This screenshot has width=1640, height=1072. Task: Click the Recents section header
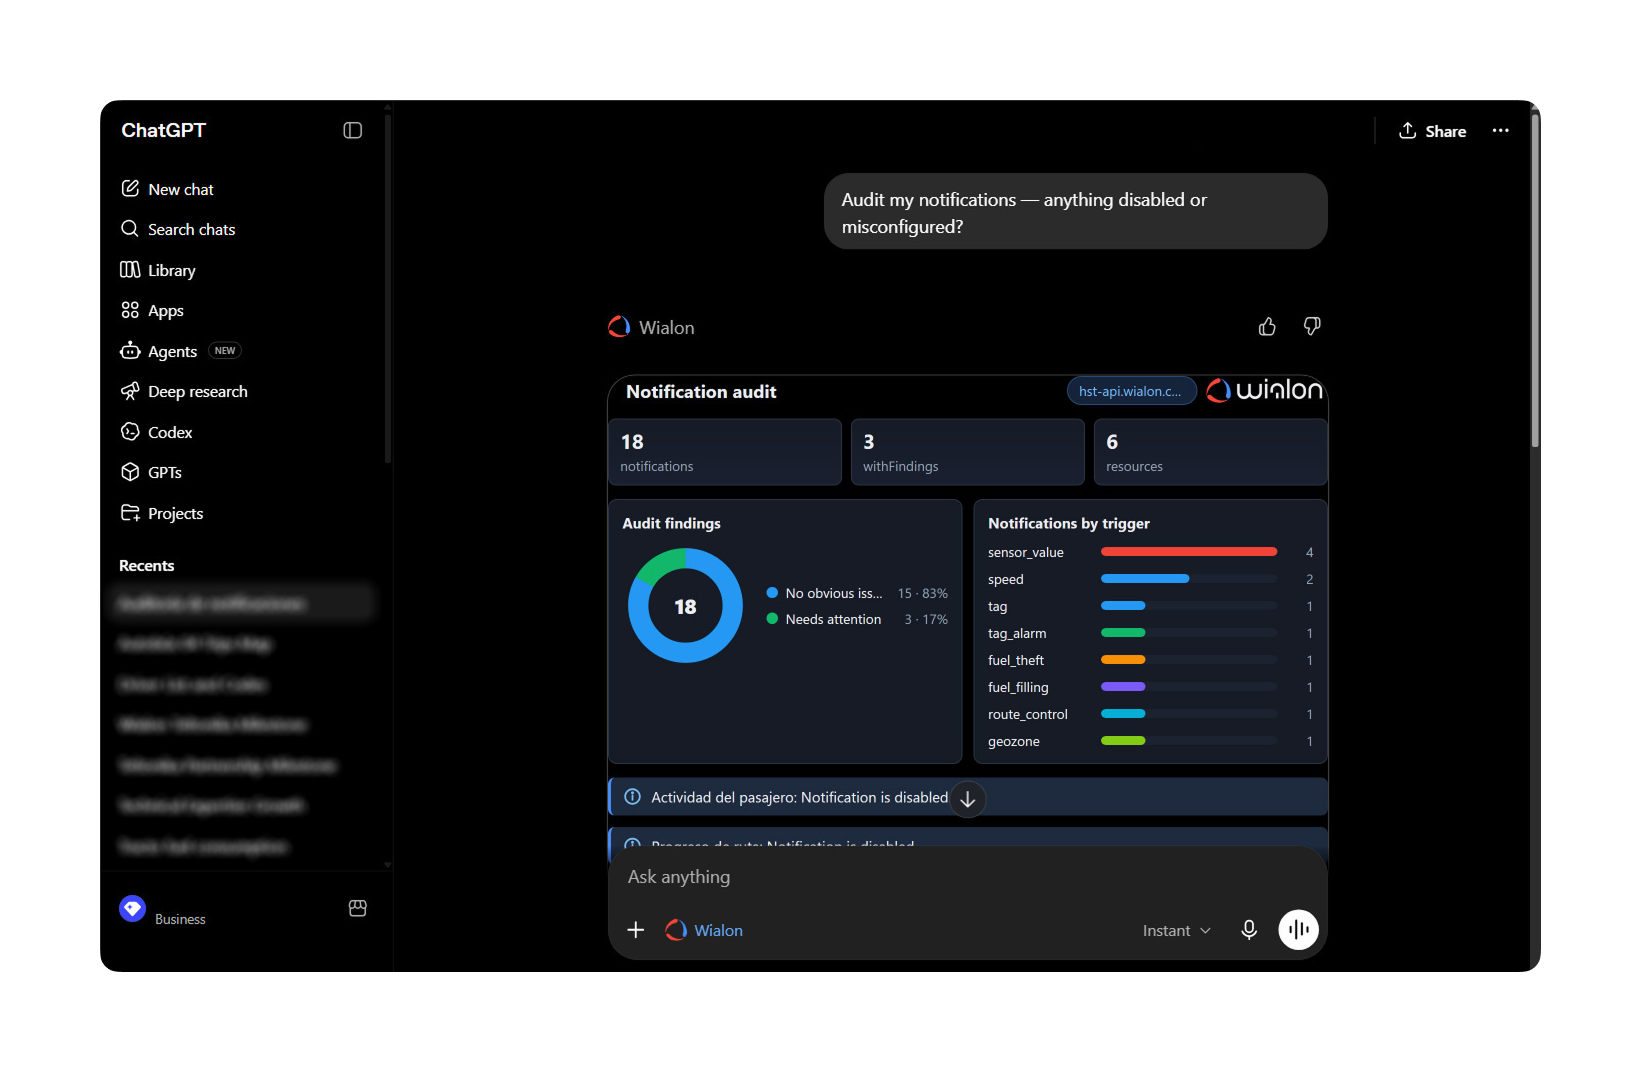[x=146, y=565]
